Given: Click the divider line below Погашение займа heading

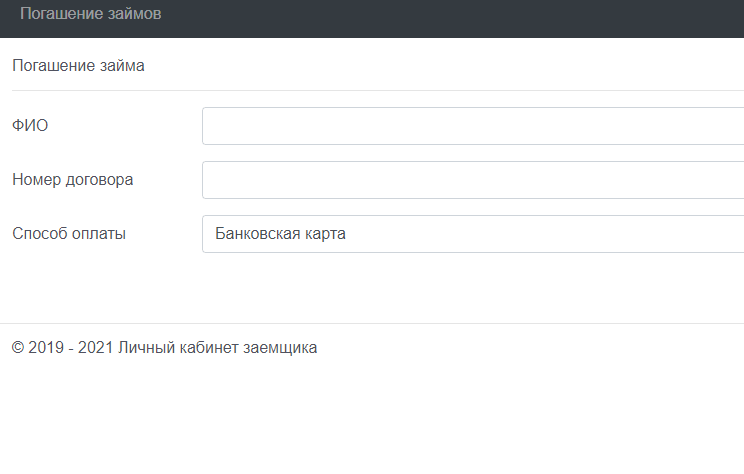Looking at the screenshot, I should pos(372,90).
